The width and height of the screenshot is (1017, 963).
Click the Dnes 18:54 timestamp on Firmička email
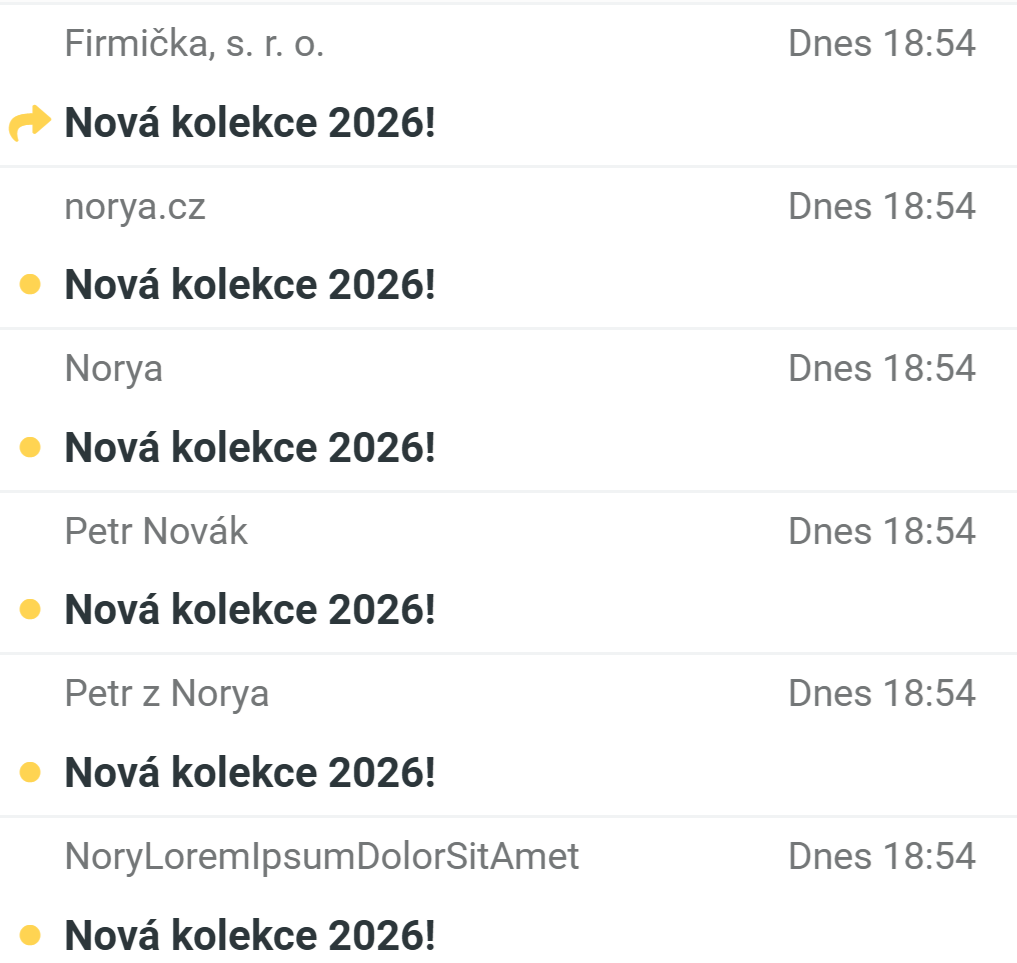(x=881, y=44)
